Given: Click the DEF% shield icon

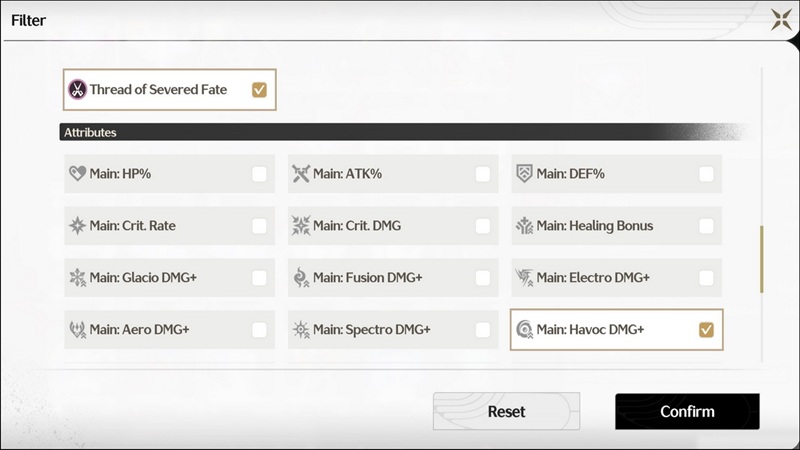Looking at the screenshot, I should [524, 174].
